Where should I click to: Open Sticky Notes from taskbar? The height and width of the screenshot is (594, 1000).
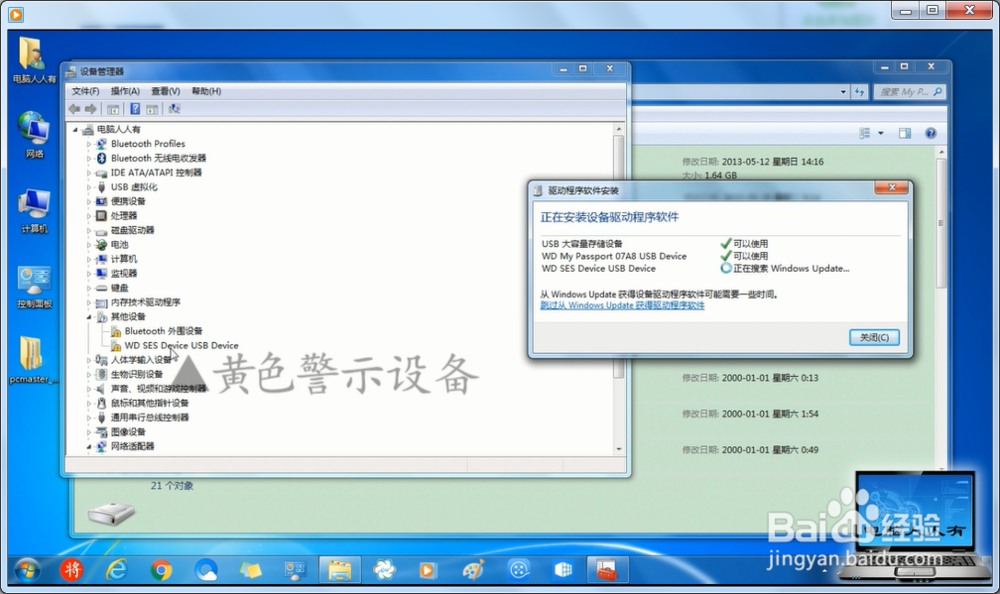pos(250,570)
